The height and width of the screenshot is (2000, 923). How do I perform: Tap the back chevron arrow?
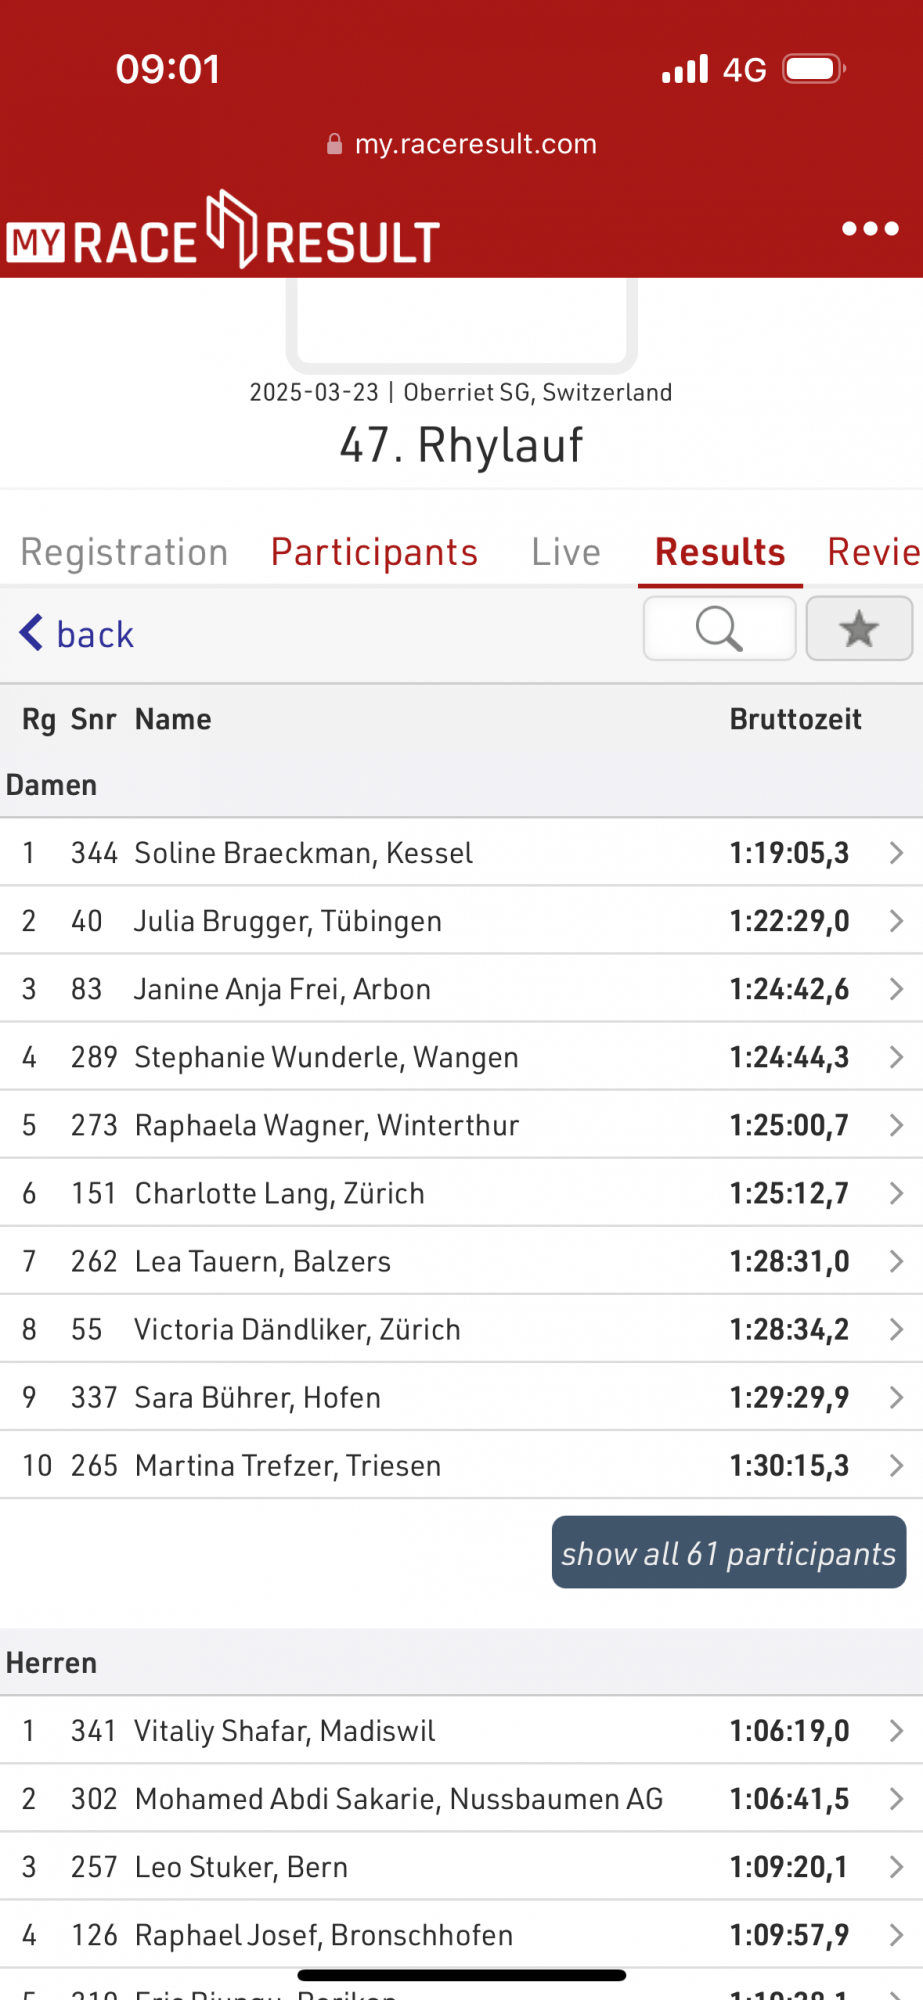click(32, 633)
